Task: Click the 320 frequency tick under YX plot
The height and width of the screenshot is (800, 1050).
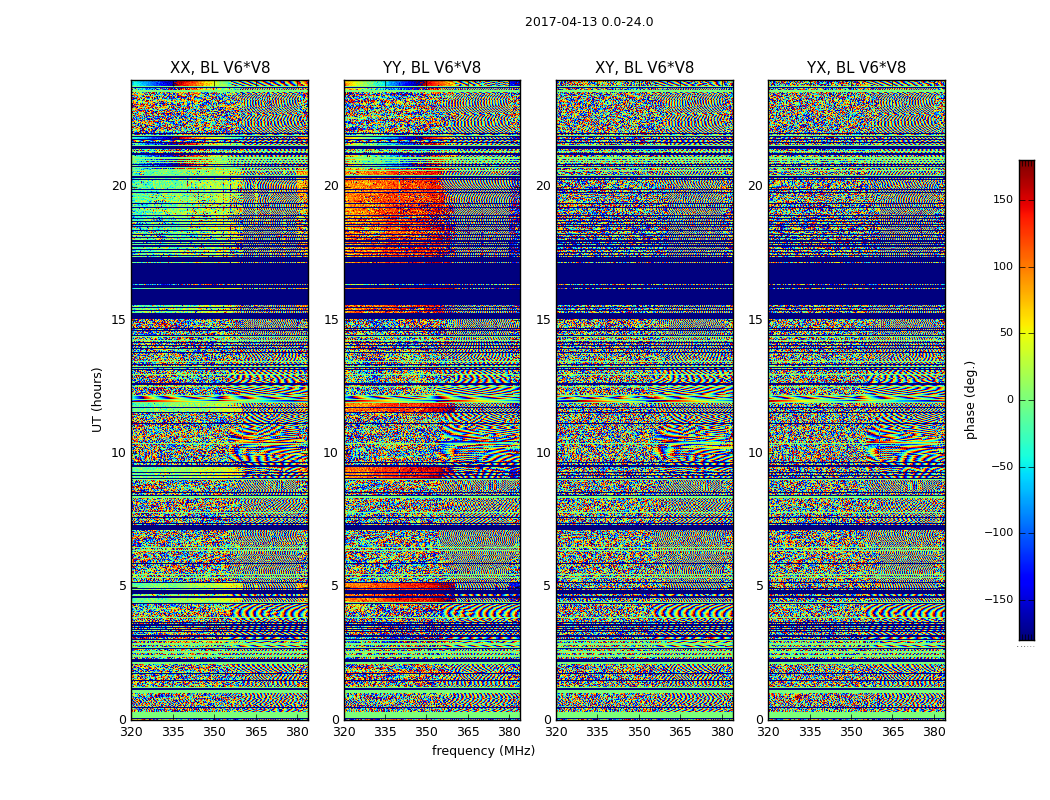Action: tap(769, 732)
